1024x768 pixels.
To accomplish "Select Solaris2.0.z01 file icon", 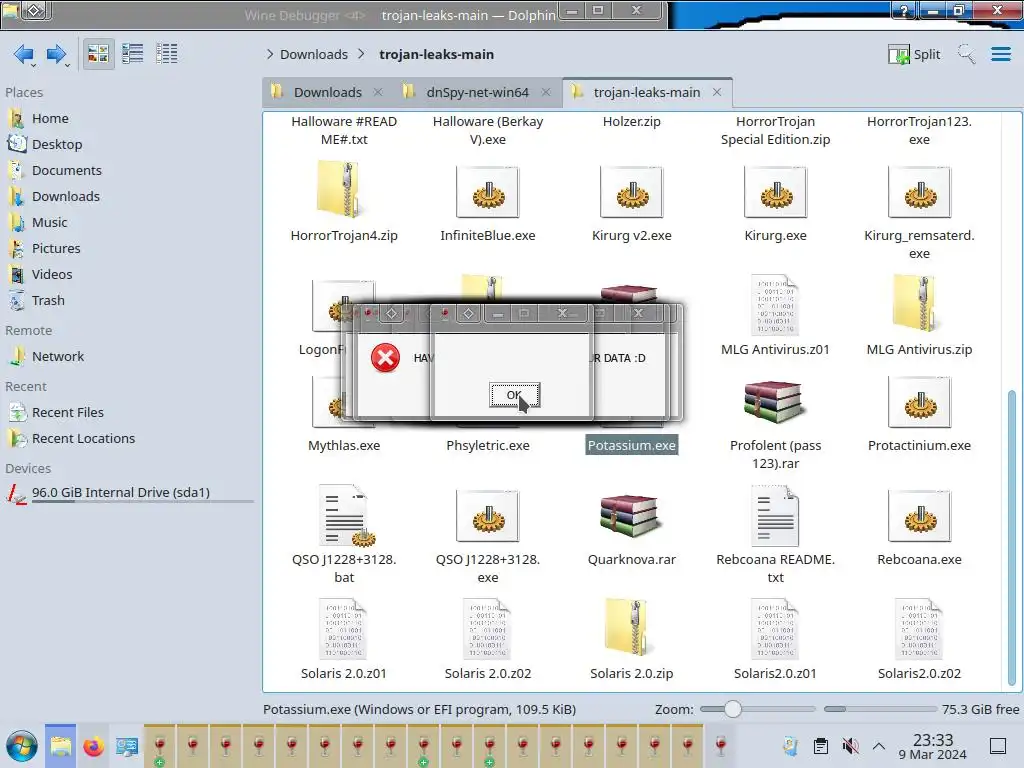I will pos(775,629).
